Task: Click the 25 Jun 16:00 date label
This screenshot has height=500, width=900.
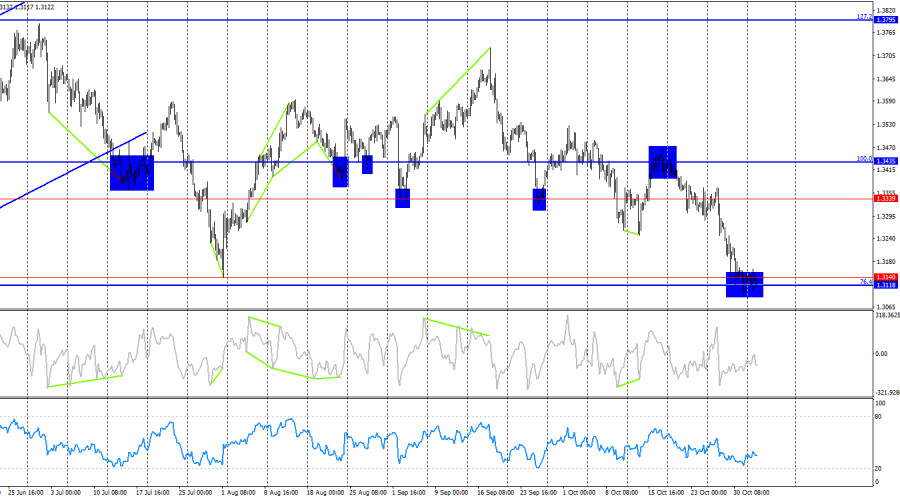Action: coord(26,493)
